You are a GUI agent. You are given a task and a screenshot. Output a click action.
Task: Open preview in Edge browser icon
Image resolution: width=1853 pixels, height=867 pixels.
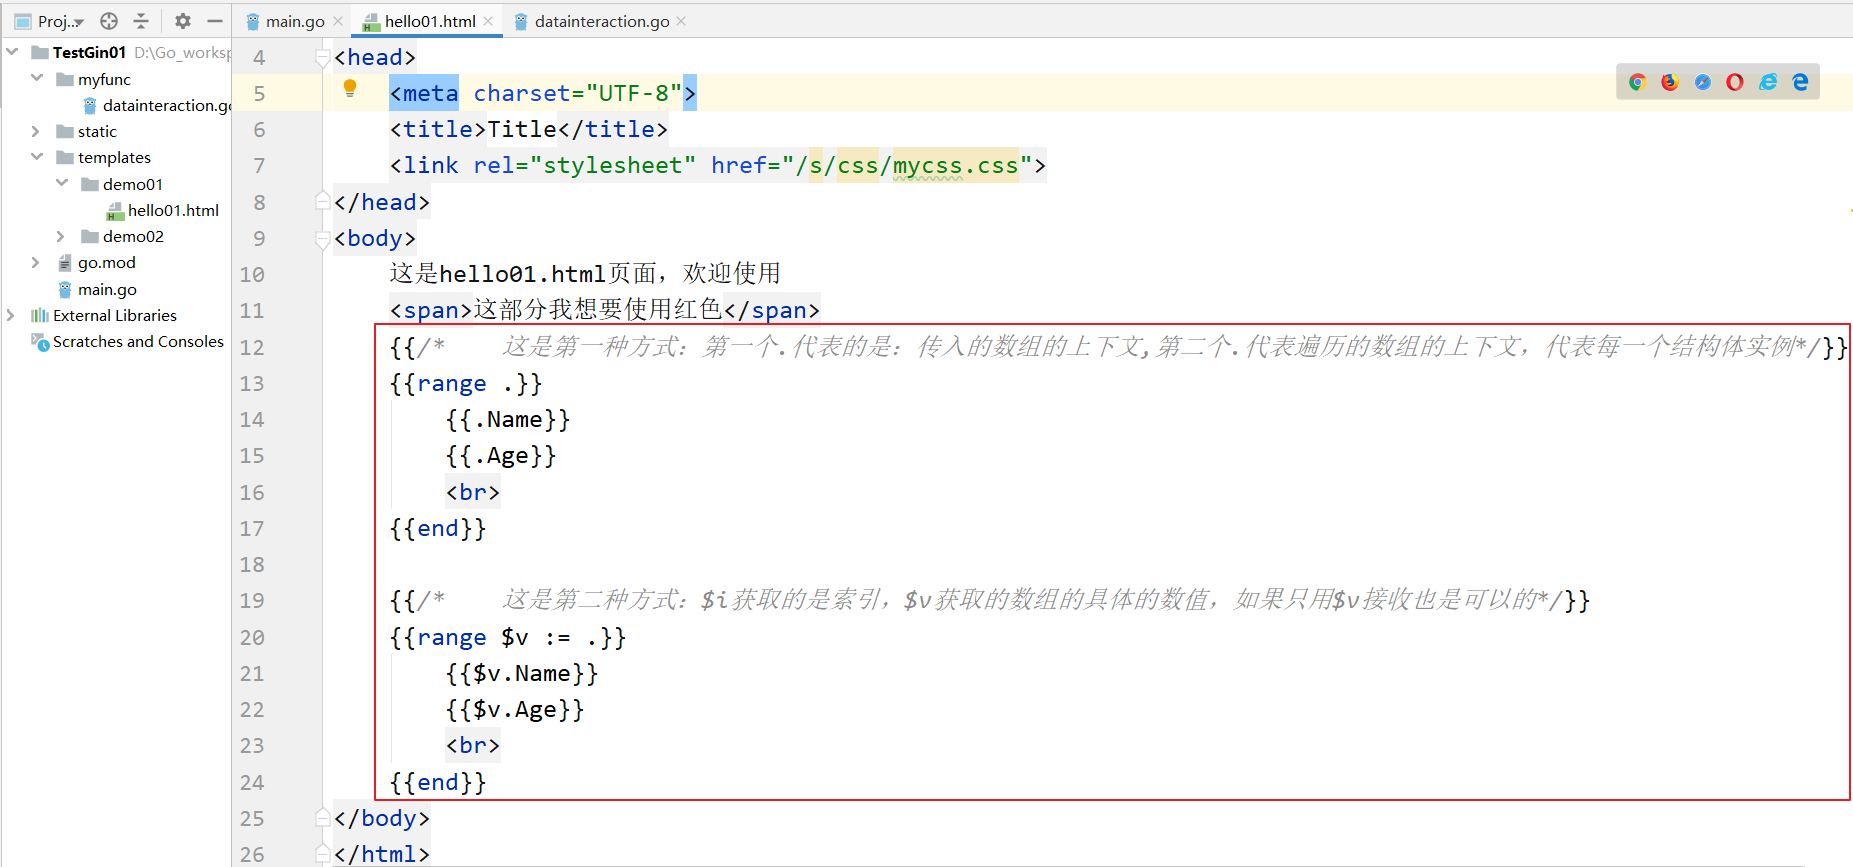(x=1800, y=82)
